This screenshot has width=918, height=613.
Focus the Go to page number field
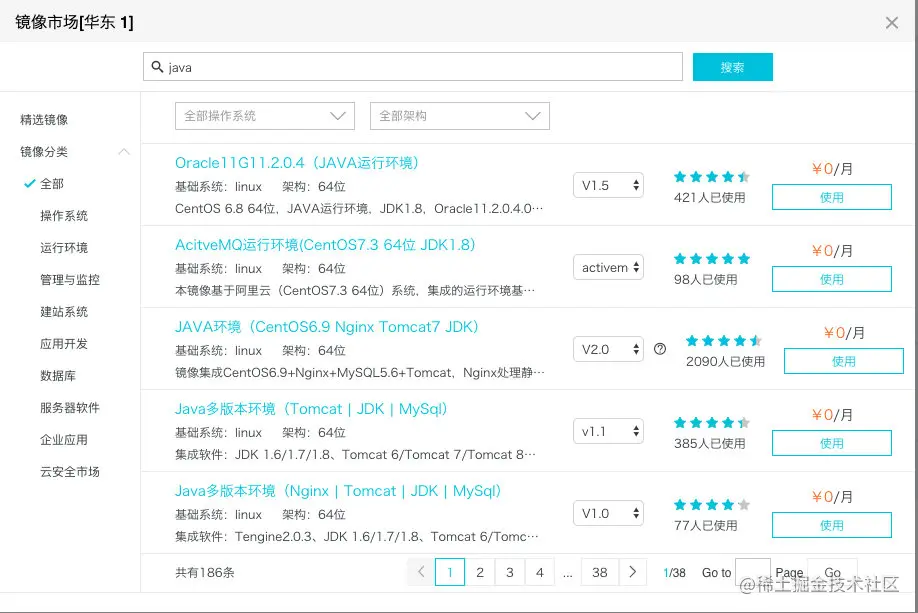pos(752,572)
